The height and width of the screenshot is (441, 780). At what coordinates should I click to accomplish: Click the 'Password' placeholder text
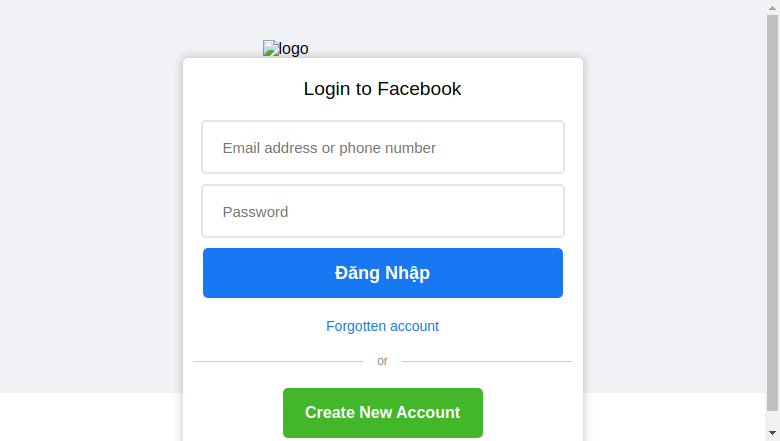pos(256,212)
